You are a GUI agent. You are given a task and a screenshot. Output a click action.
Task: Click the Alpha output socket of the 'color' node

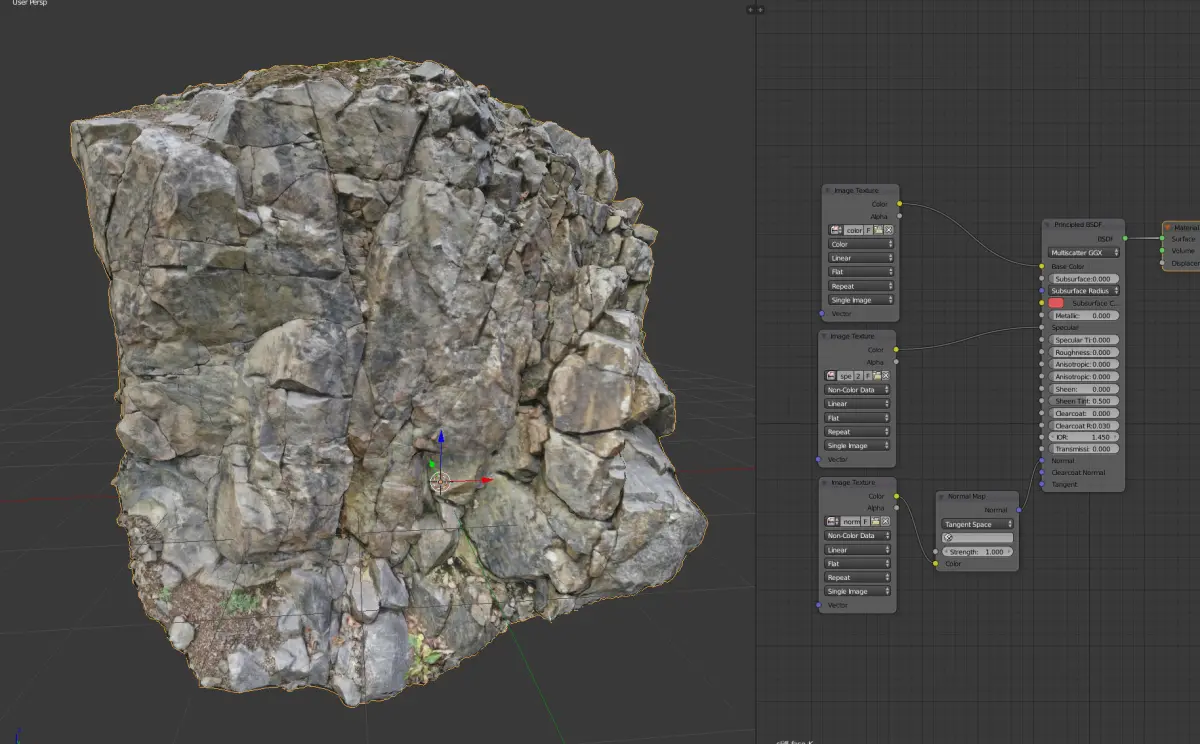tap(900, 216)
